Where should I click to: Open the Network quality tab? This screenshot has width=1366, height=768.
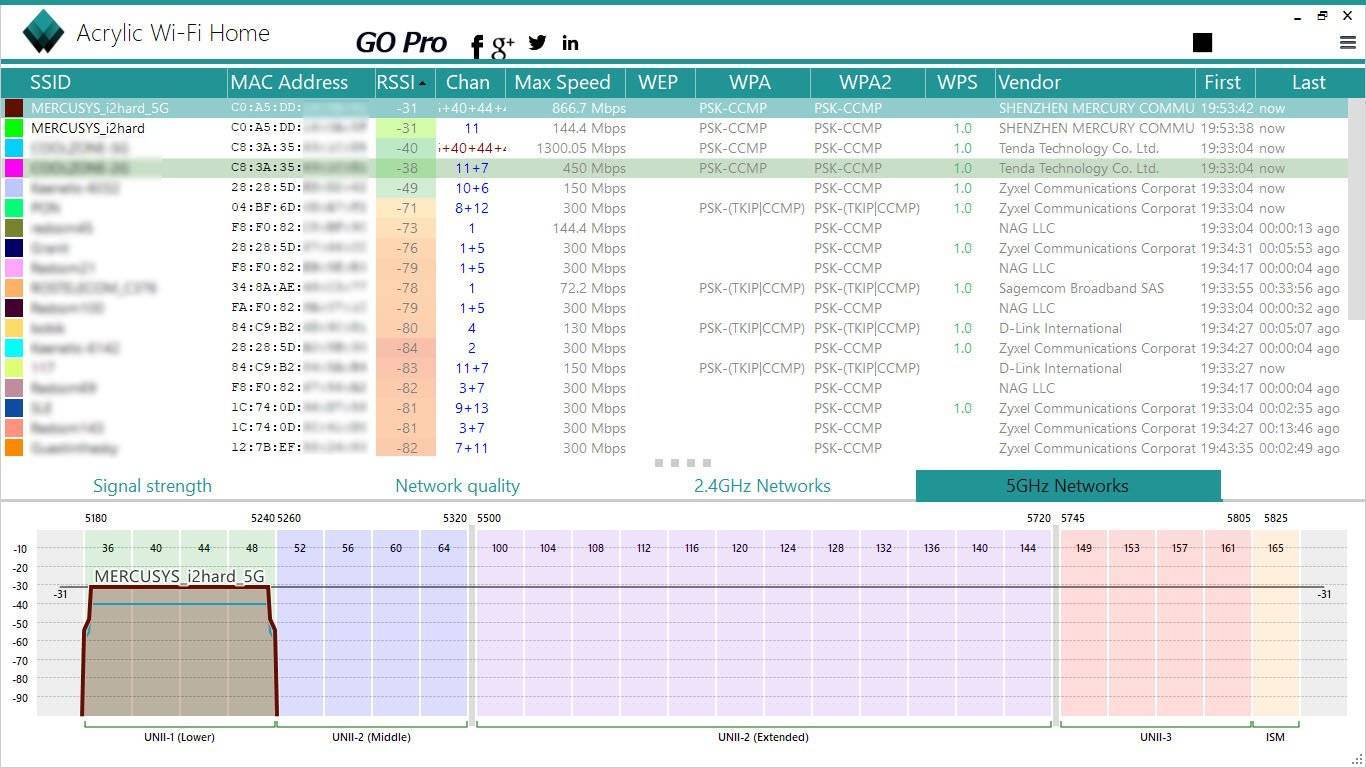pyautogui.click(x=457, y=486)
